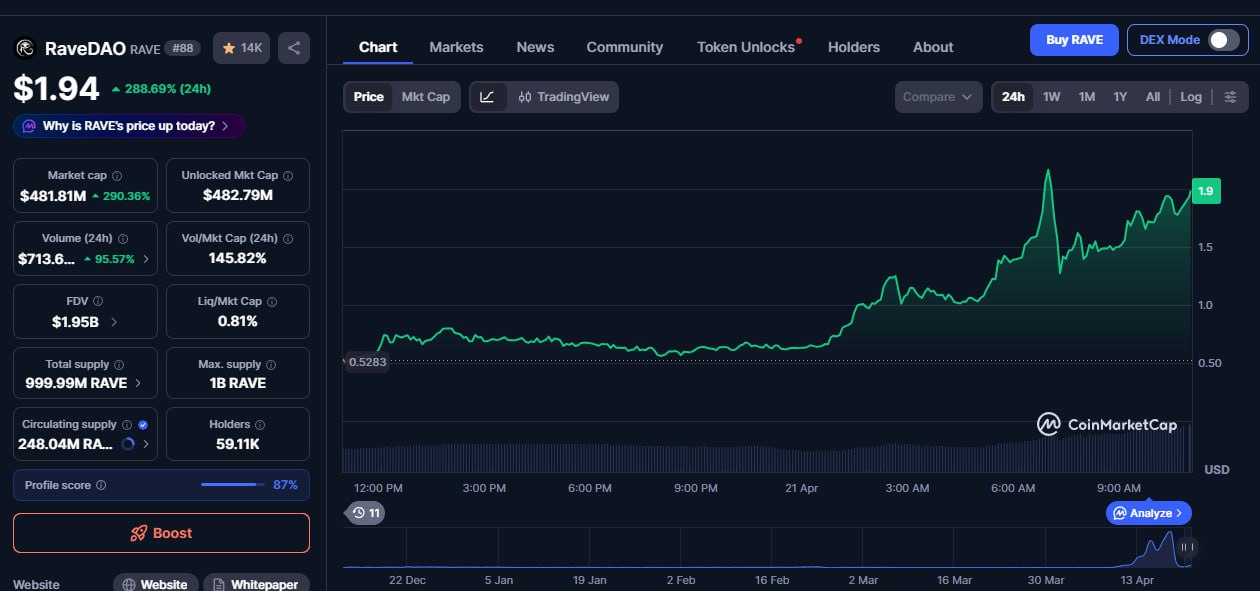Viewport: 1260px width, 591px height.
Task: Select the 1W time range
Action: [1051, 97]
